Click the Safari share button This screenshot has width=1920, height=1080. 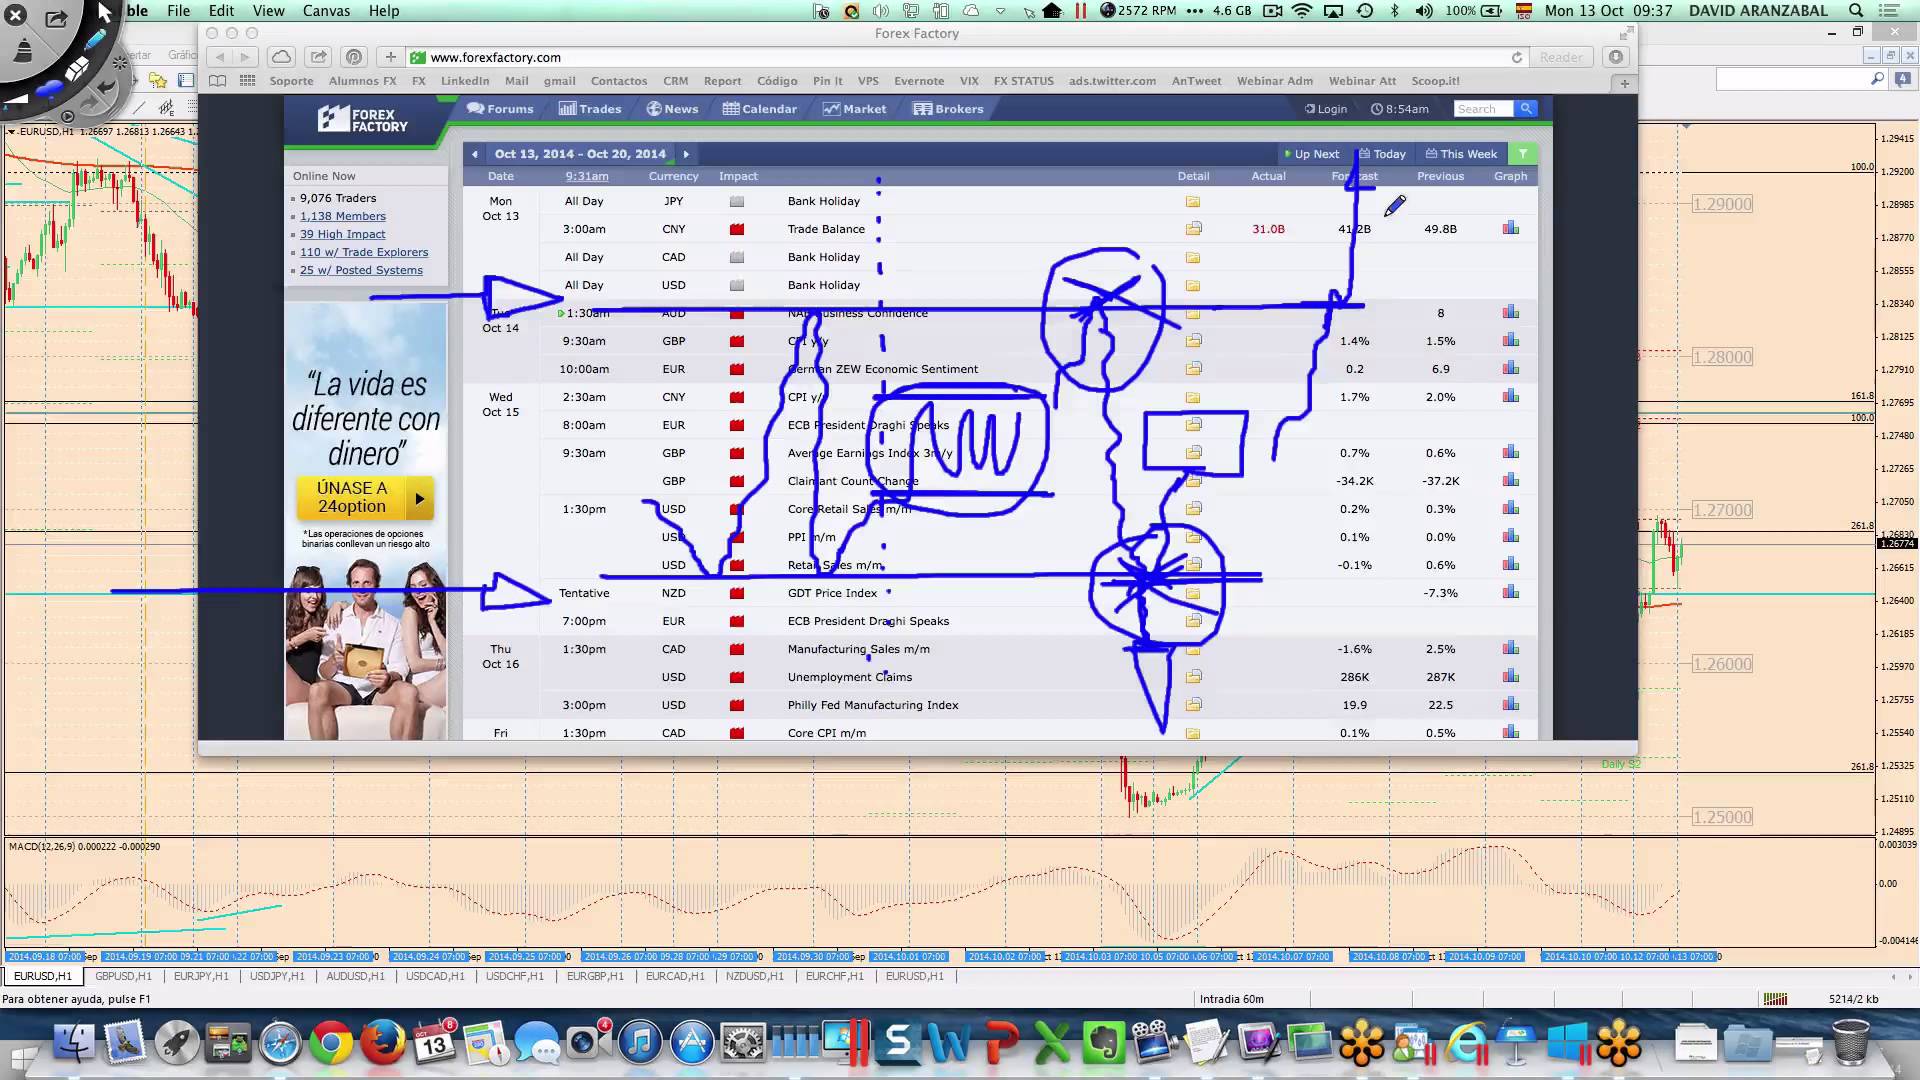318,57
